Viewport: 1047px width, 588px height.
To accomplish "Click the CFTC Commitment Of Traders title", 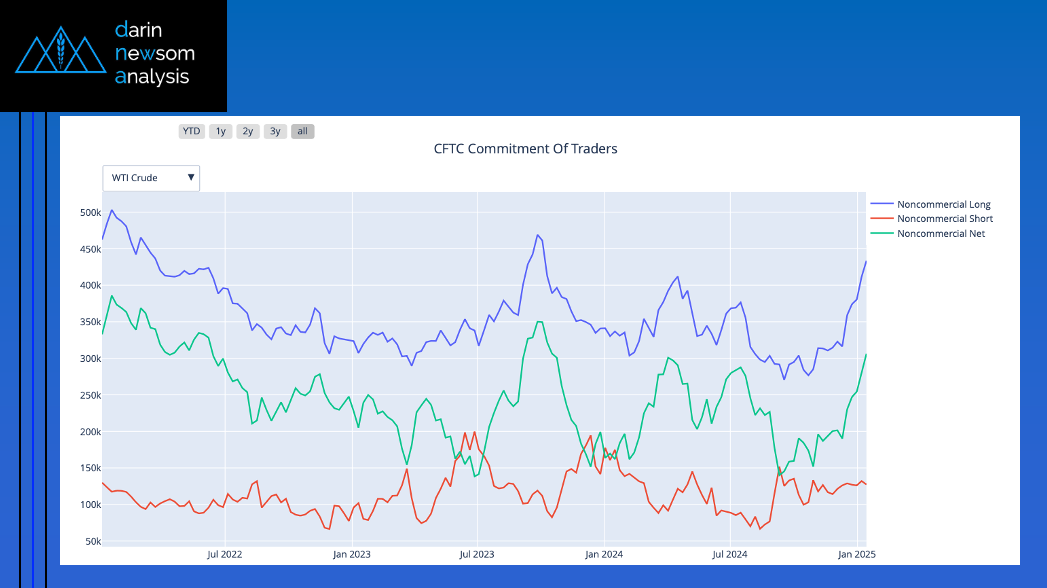I will tap(525, 149).
